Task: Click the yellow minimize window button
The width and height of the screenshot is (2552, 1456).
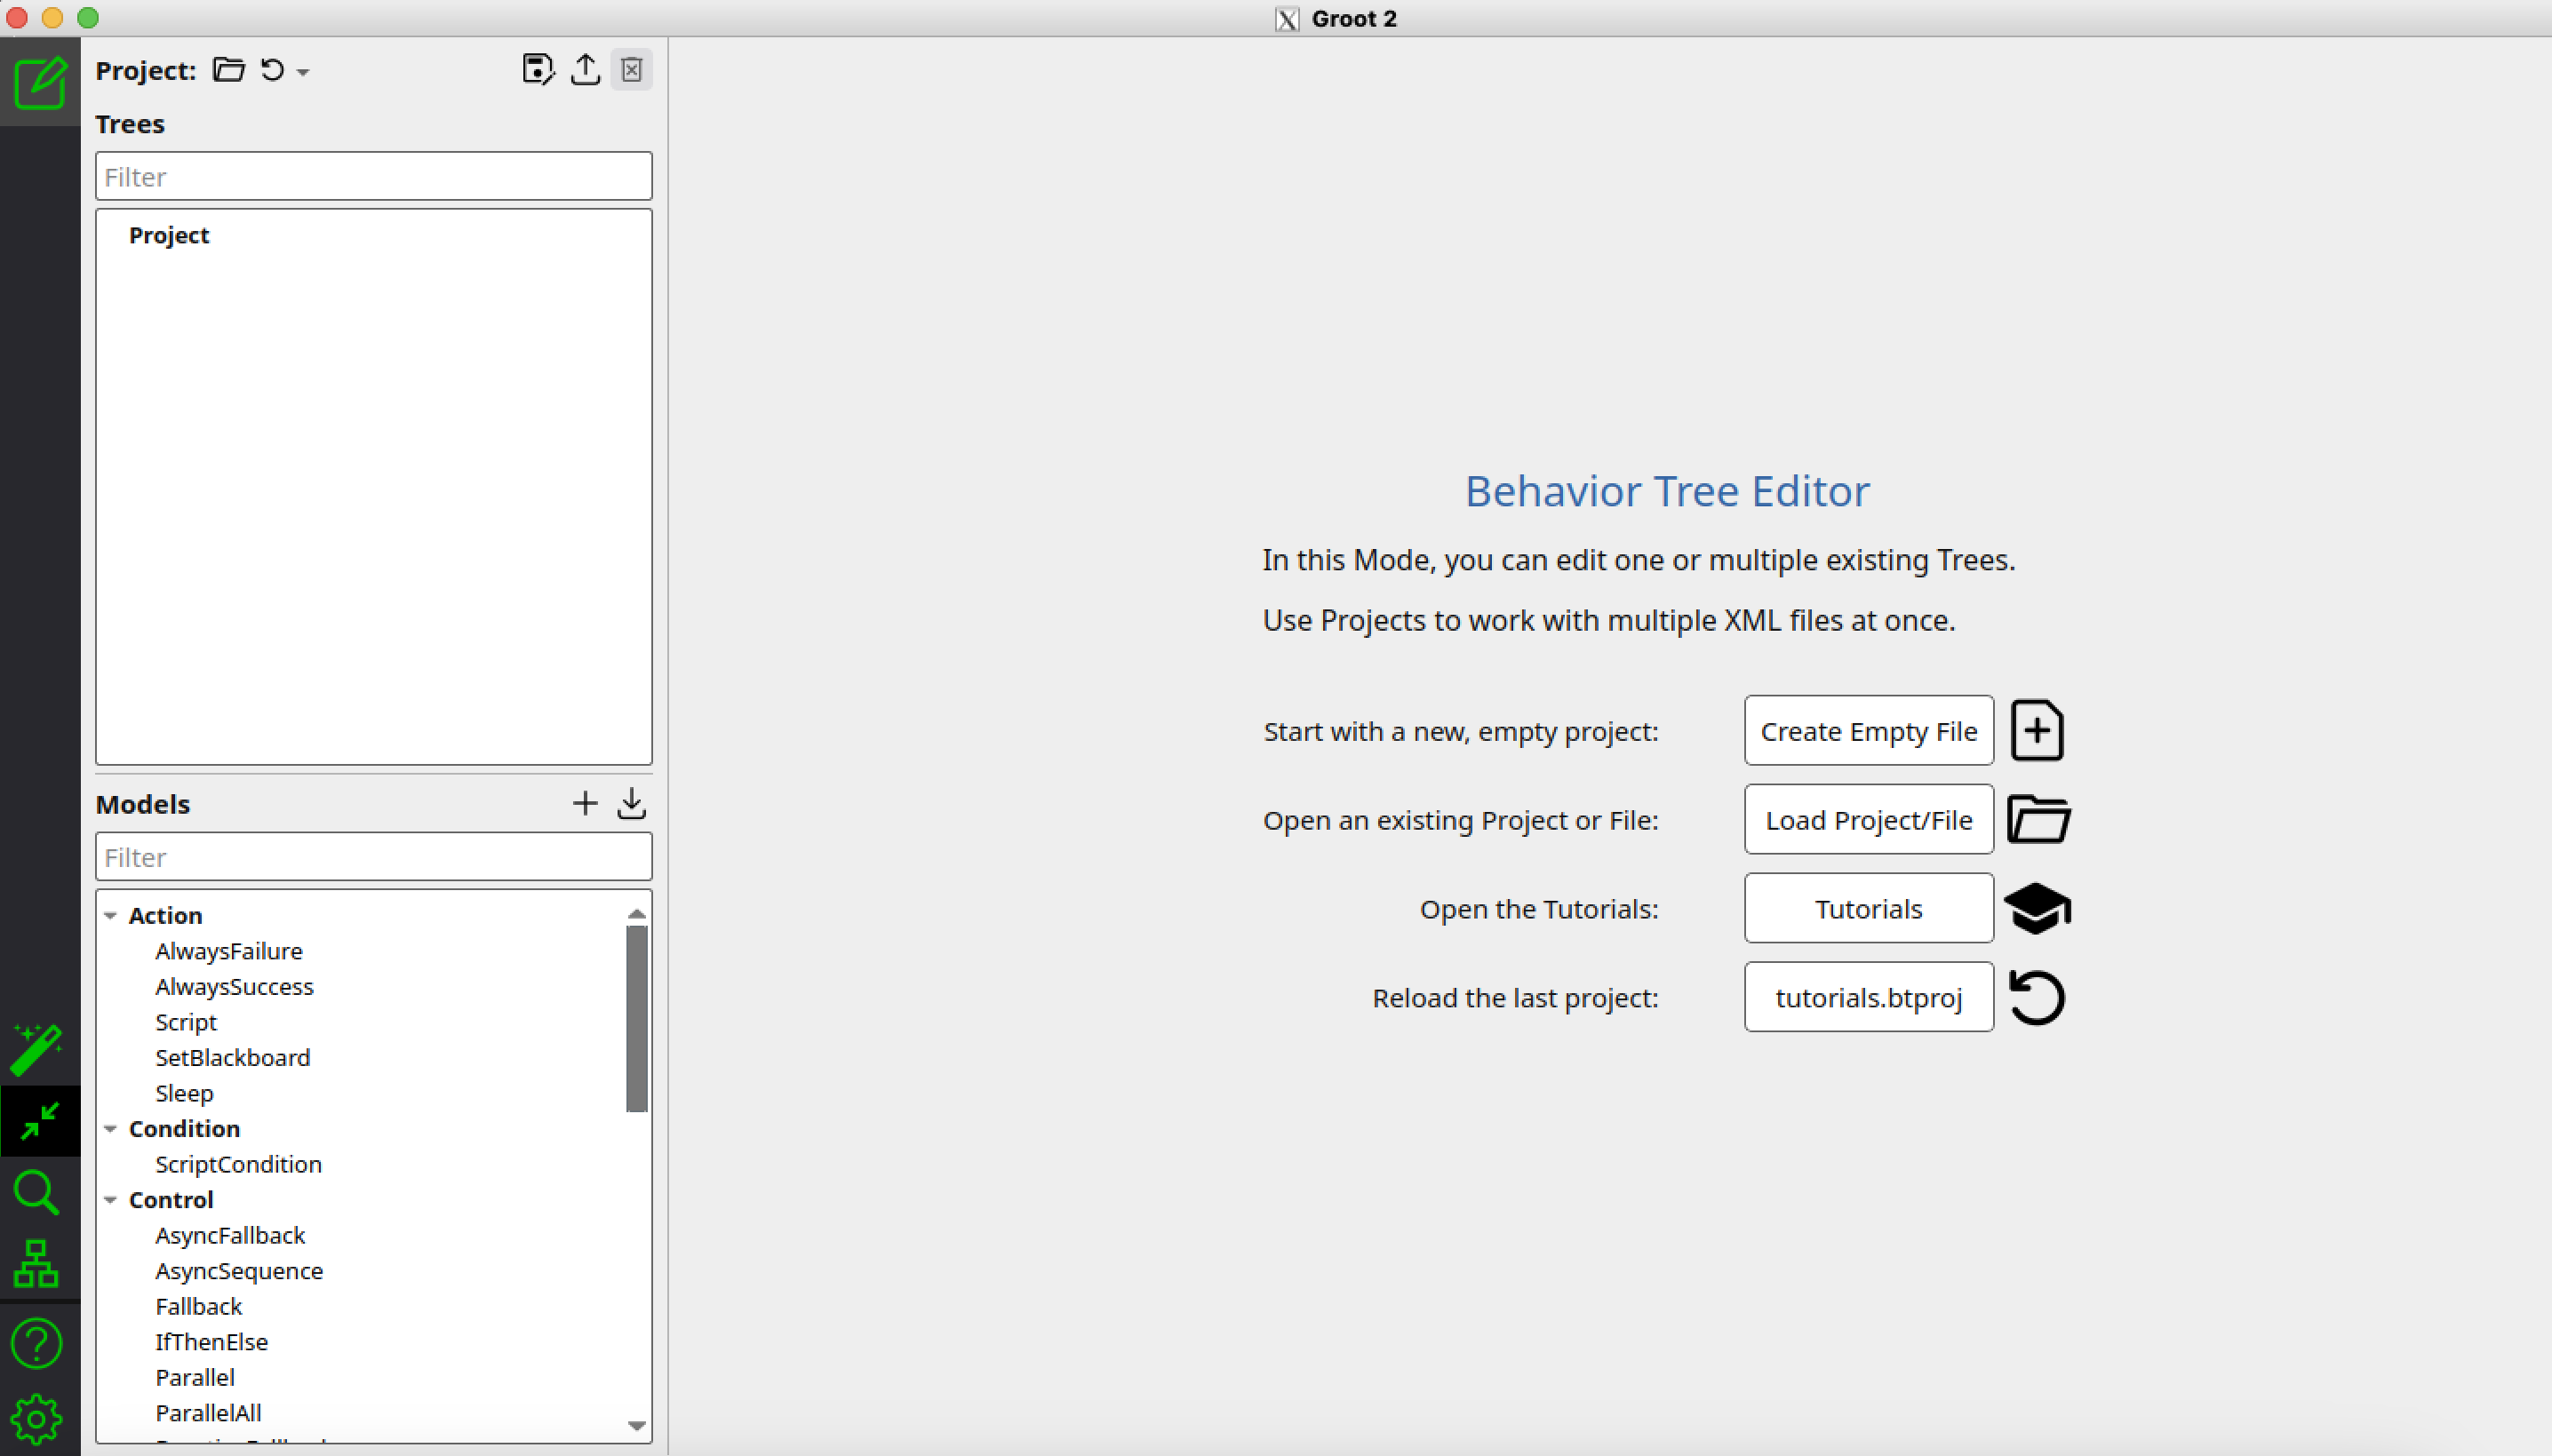Action: pyautogui.click(x=53, y=18)
